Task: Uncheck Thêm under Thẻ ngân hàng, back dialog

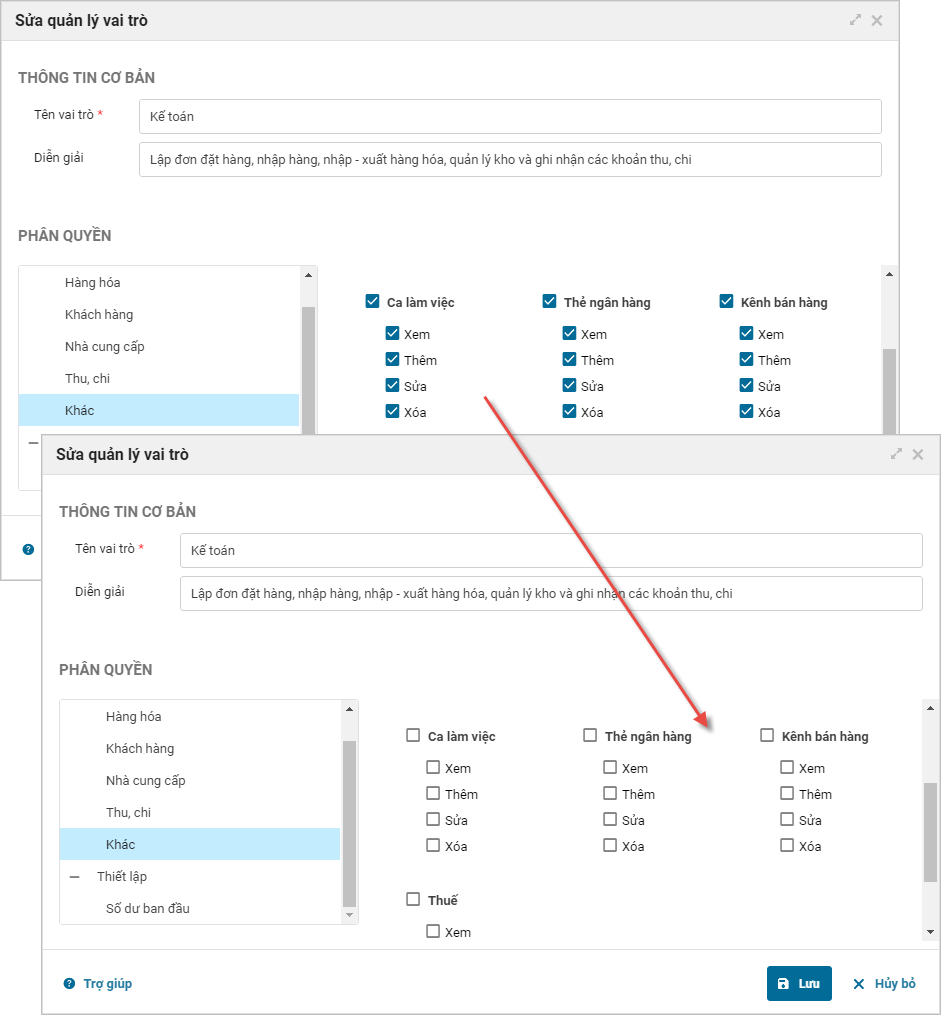Action: pos(570,359)
